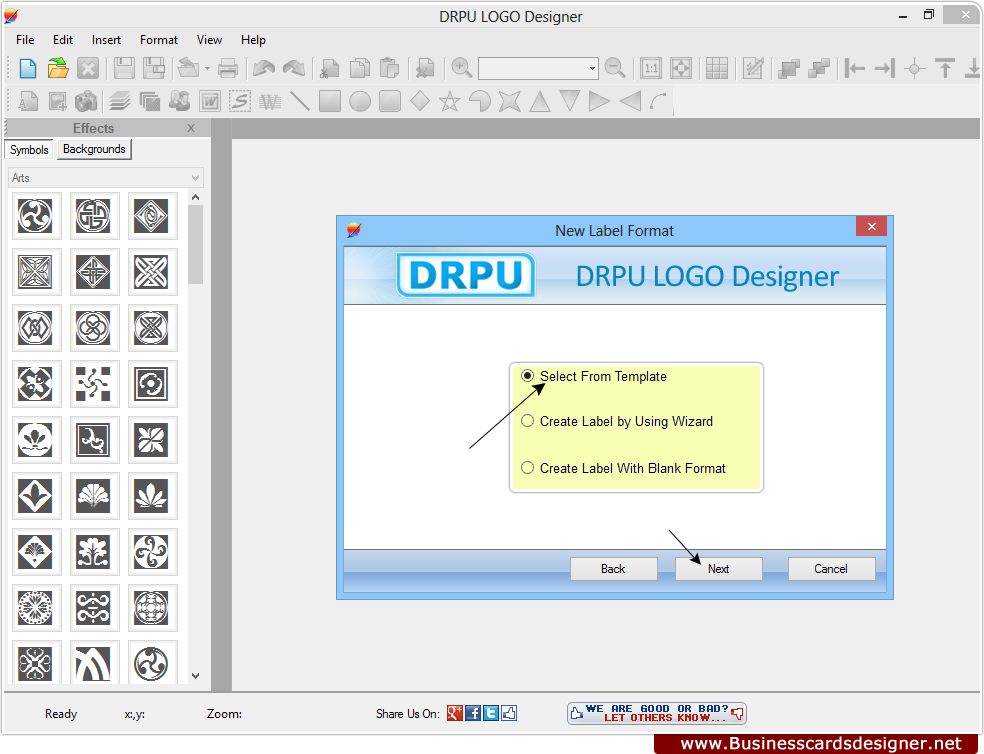Click the Save As double-floppy icon
The width and height of the screenshot is (984, 754).
click(154, 68)
